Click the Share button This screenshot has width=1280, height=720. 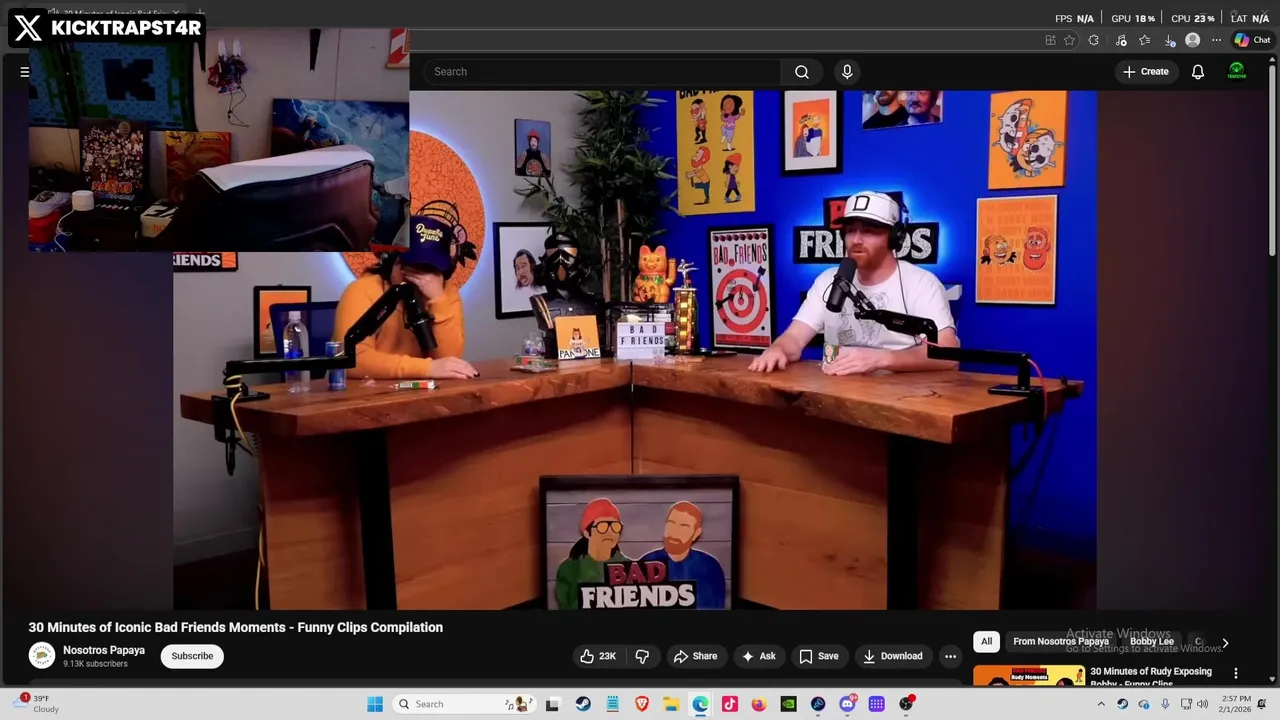pos(695,656)
